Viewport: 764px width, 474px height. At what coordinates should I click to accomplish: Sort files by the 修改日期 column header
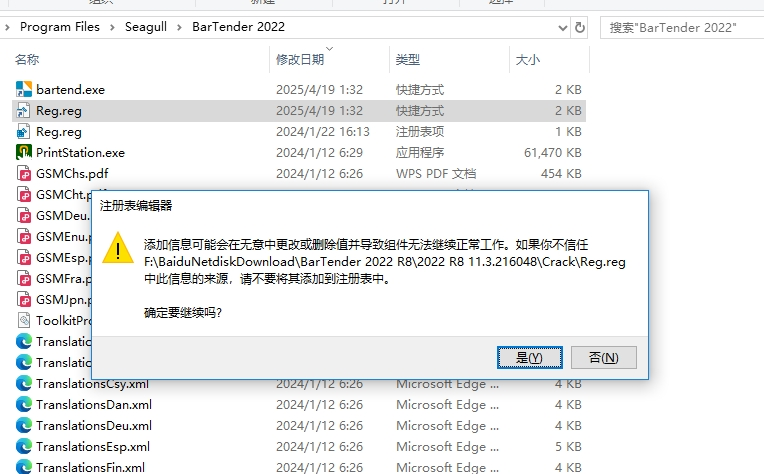[x=300, y=60]
